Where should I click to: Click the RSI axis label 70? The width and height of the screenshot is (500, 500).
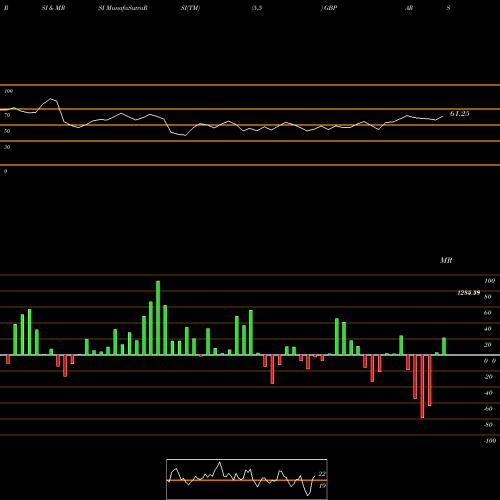[7, 115]
